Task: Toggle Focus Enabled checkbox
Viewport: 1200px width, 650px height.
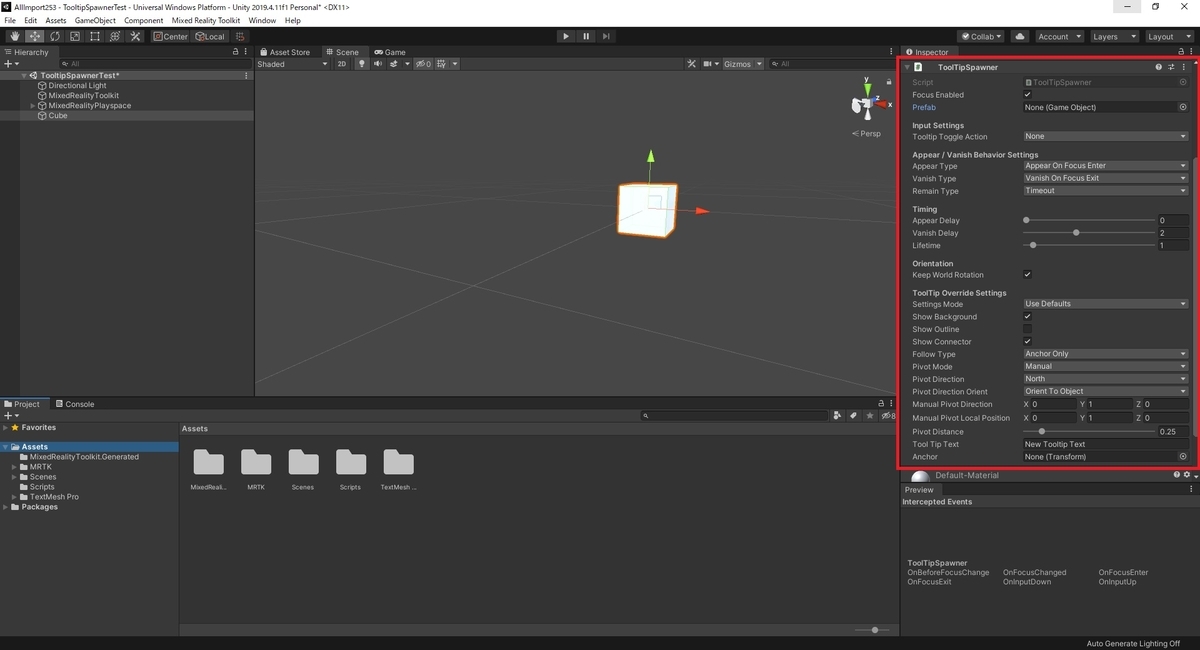Action: 1027,95
